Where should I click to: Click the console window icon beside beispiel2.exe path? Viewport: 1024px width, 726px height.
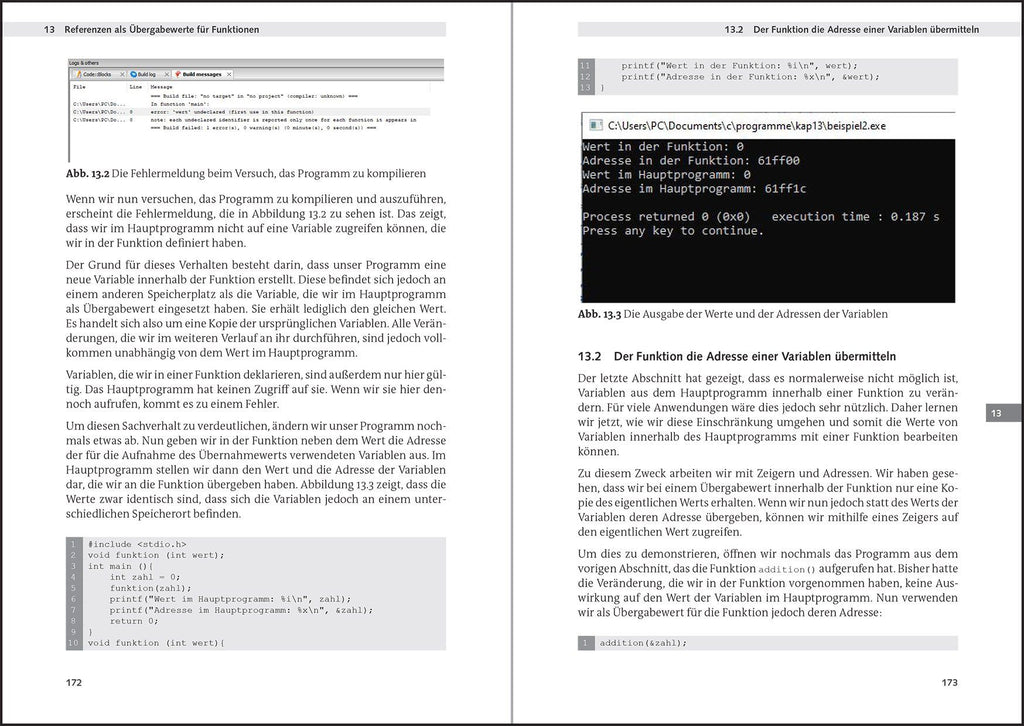point(594,126)
